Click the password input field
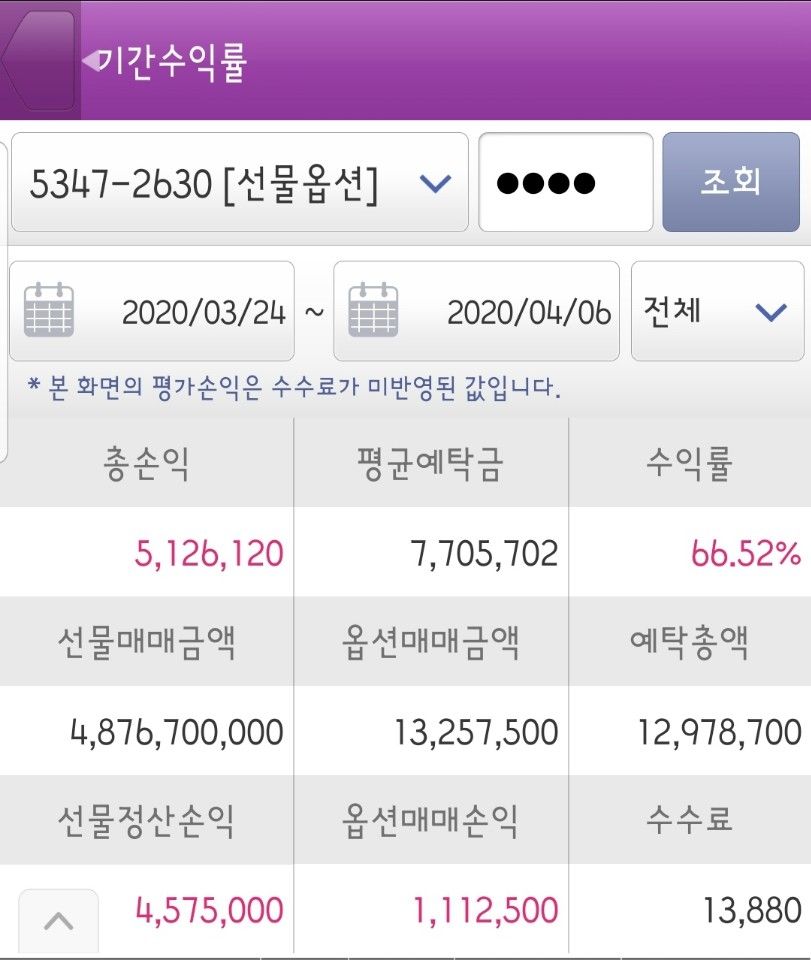 click(565, 183)
